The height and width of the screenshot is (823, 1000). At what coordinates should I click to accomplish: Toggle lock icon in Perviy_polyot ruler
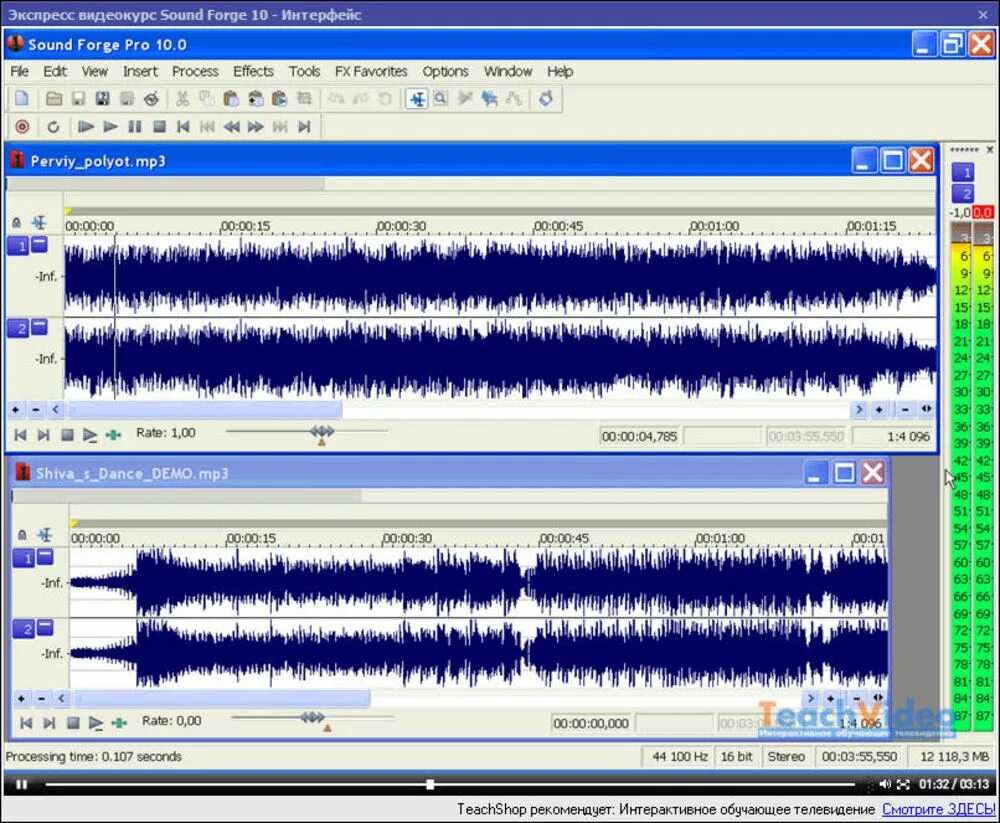17,223
